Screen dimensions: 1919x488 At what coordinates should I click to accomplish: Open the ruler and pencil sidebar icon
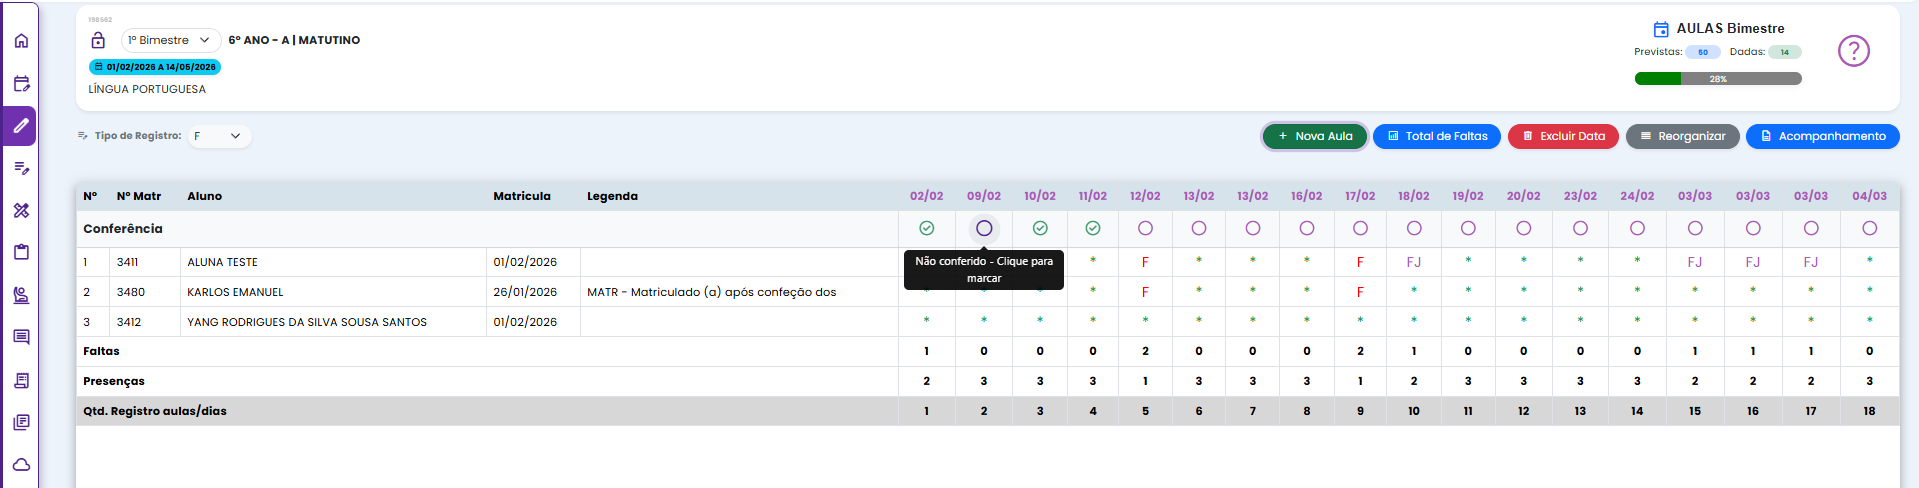[21, 210]
